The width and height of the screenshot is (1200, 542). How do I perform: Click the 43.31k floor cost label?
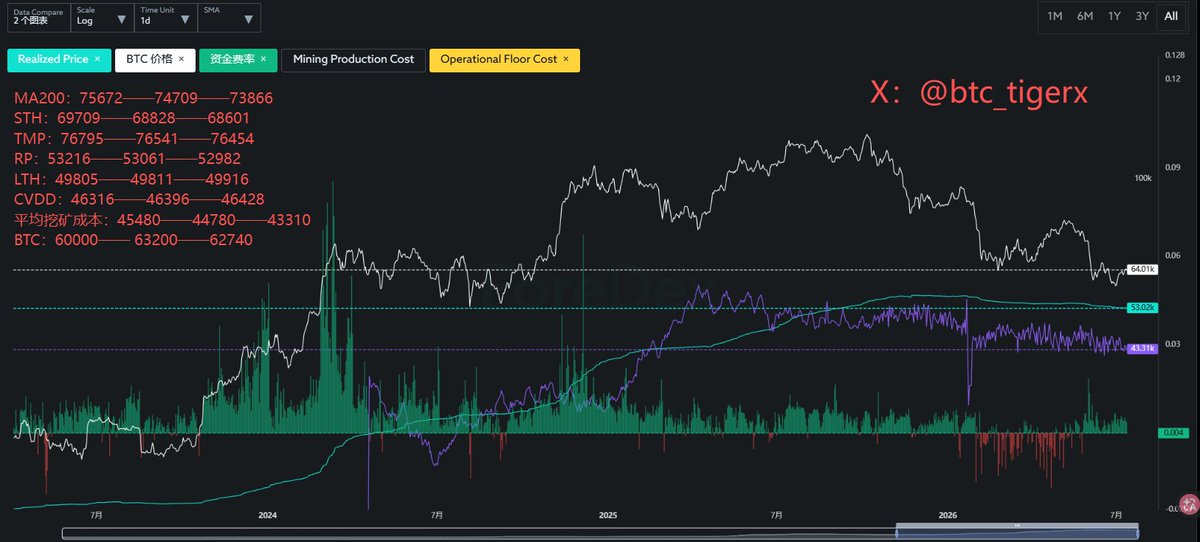click(x=1142, y=349)
